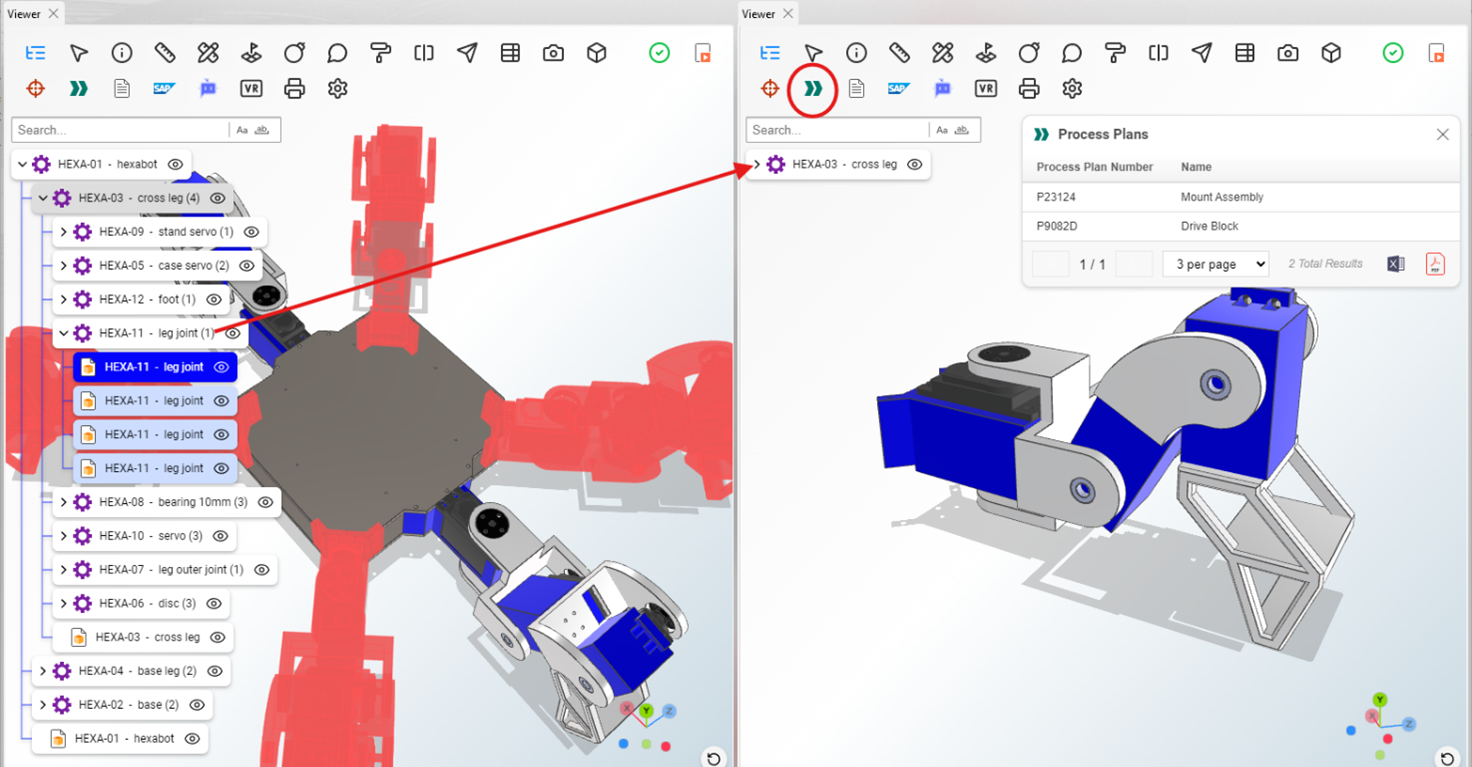1472x767 pixels.
Task: Toggle the right viewer's HEXA-03 cross leg visibility
Action: pos(914,165)
